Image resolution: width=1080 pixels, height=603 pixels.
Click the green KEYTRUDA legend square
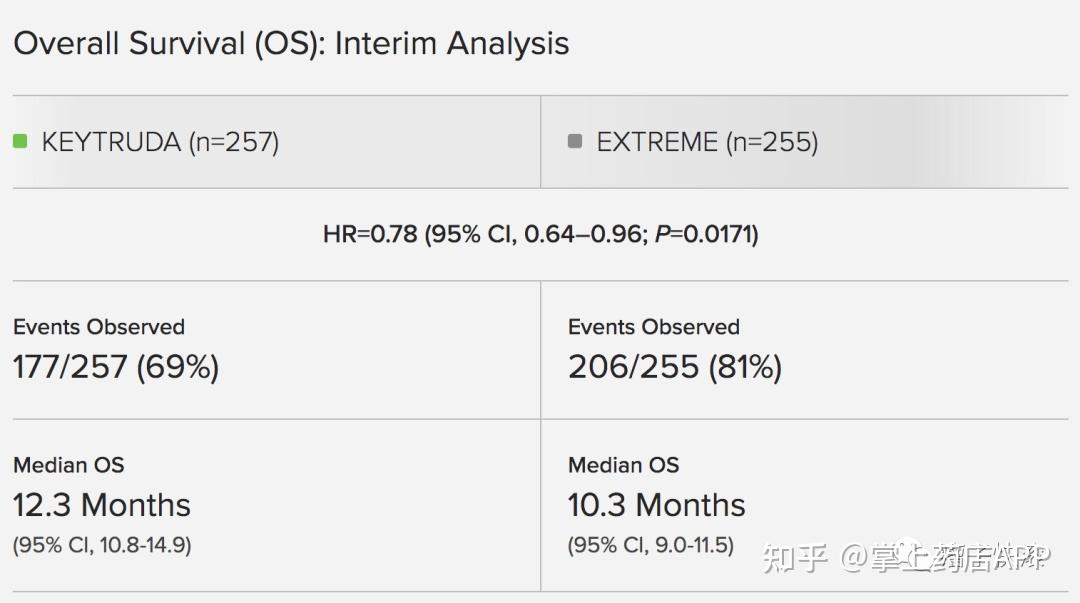[20, 142]
